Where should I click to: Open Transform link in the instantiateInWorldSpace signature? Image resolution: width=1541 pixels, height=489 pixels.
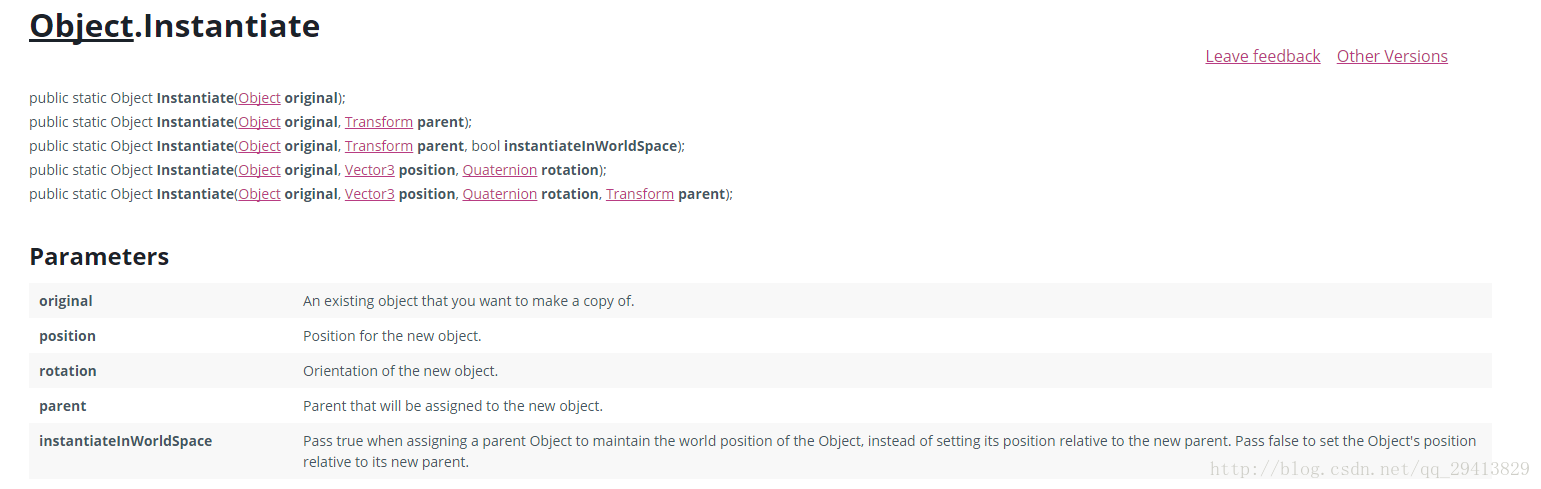[x=379, y=146]
